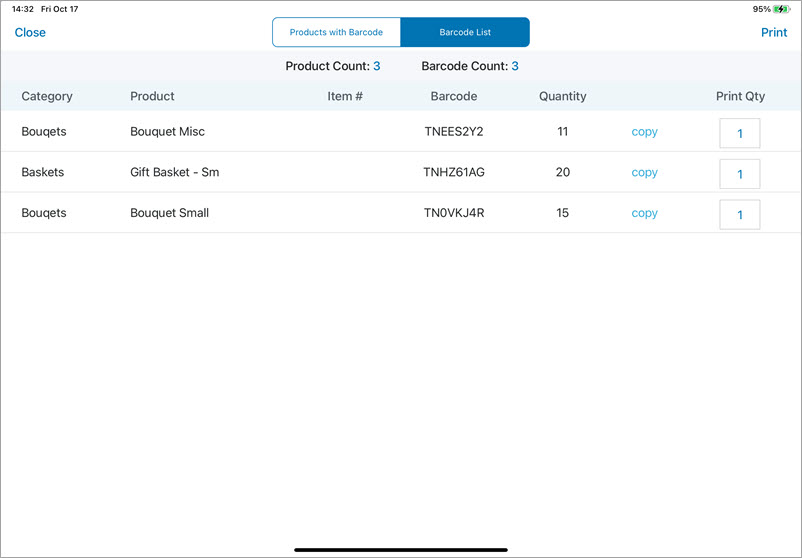Viewport: 802px width, 558px height.
Task: Click the 14:32 clock in status bar
Action: (x=23, y=9)
